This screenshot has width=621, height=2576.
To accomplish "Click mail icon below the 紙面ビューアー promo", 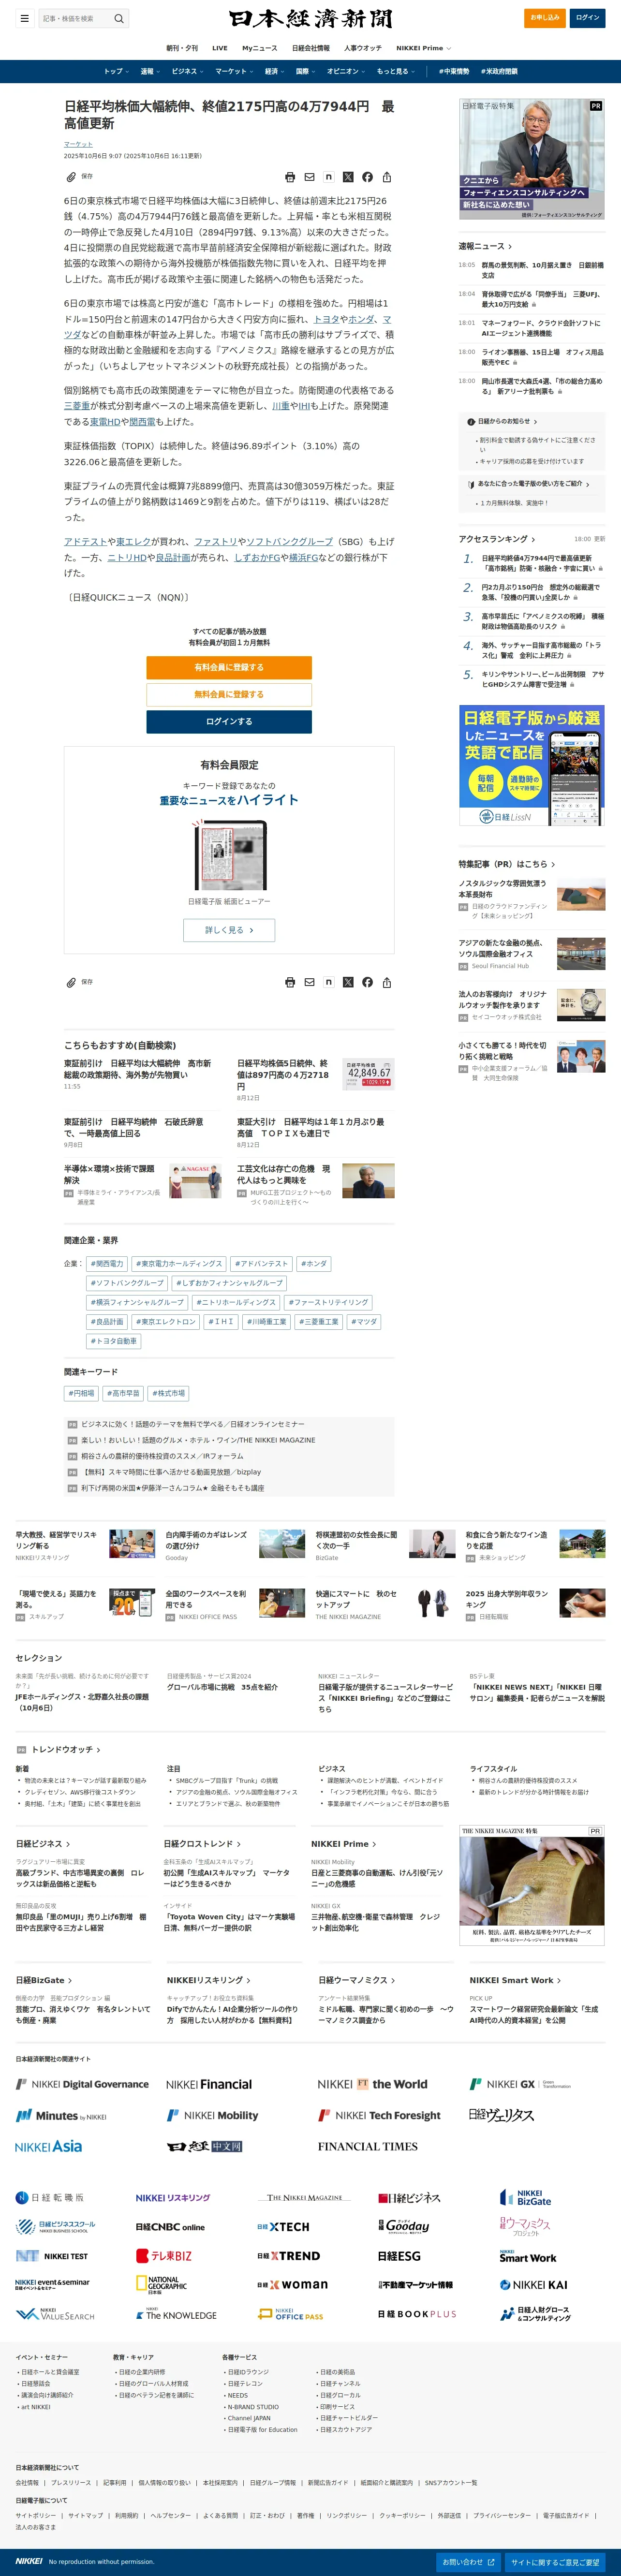I will click(x=309, y=982).
